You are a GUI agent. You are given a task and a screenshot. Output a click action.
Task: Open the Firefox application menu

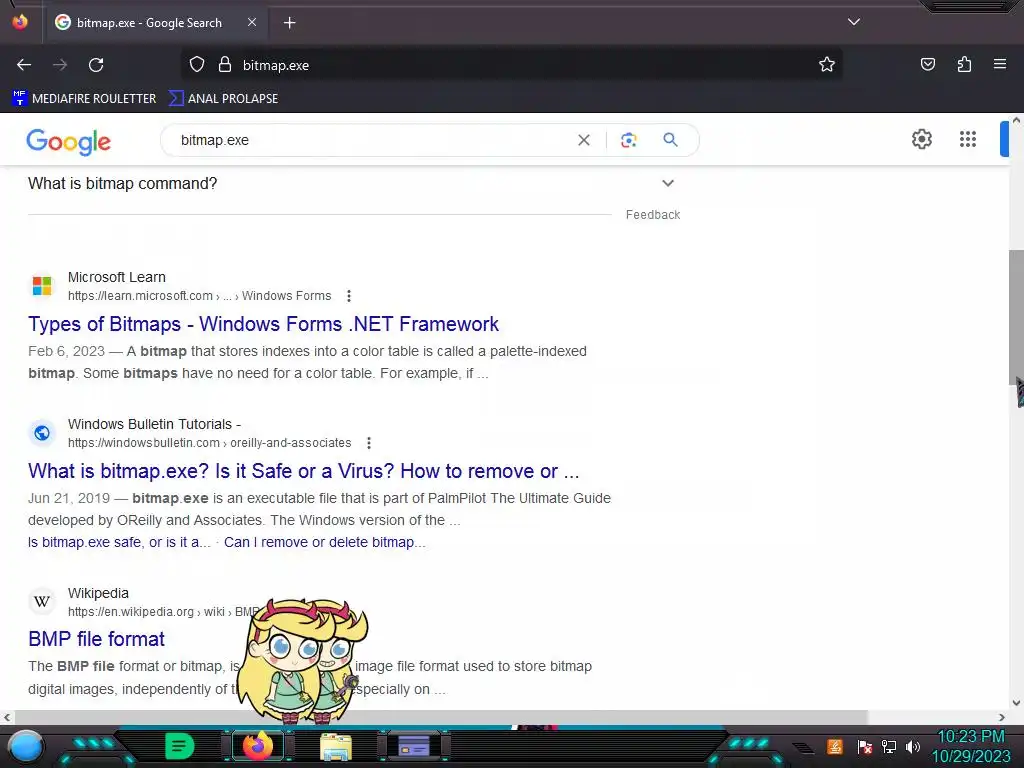coord(1000,64)
